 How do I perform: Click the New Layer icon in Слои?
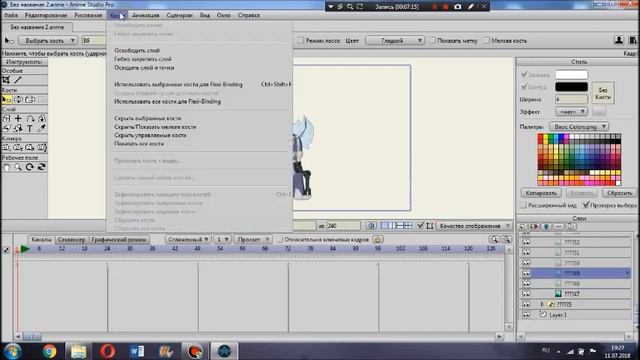point(522,227)
